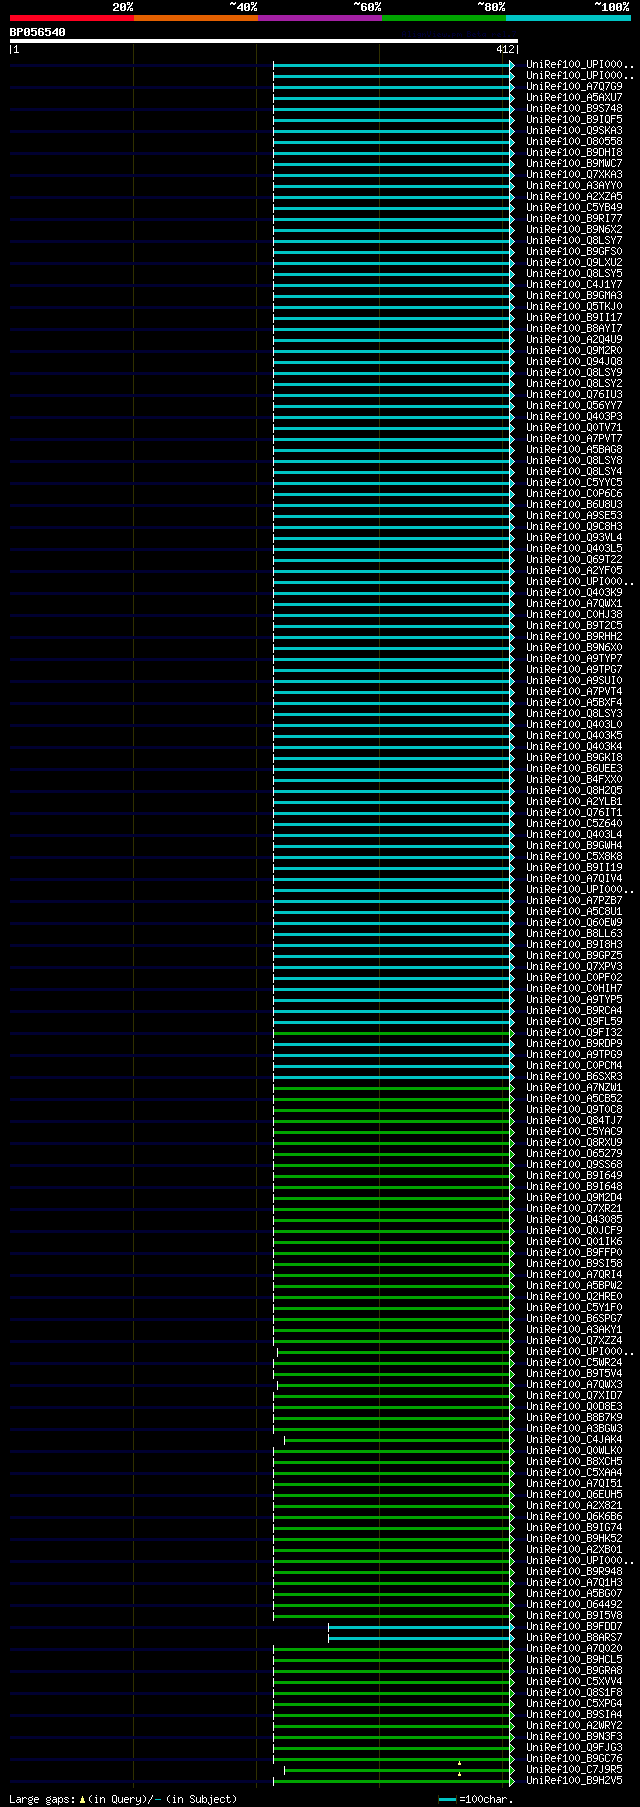Click the white query sequence bar
The image size is (640, 1807).
(x=263, y=41)
